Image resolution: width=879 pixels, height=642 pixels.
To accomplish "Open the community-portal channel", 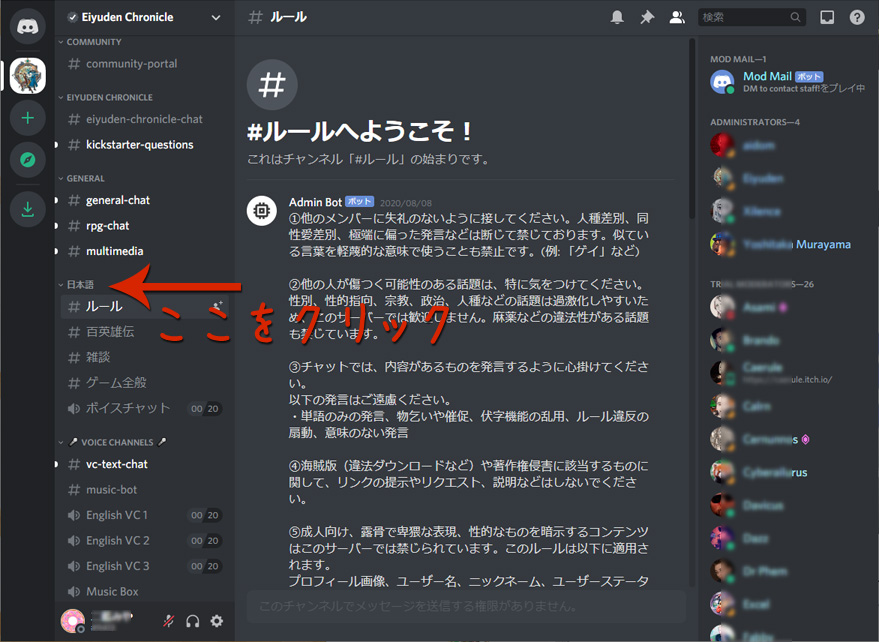I will click(145, 64).
